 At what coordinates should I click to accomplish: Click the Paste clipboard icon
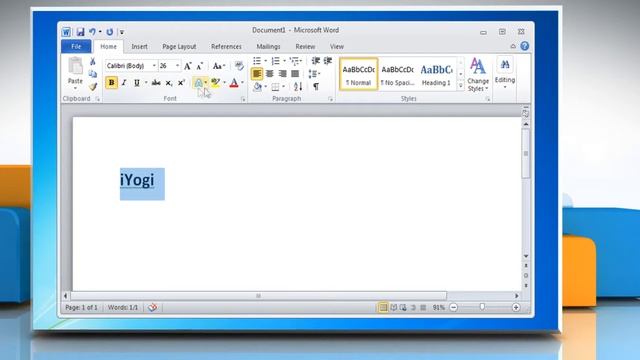[x=75, y=66]
